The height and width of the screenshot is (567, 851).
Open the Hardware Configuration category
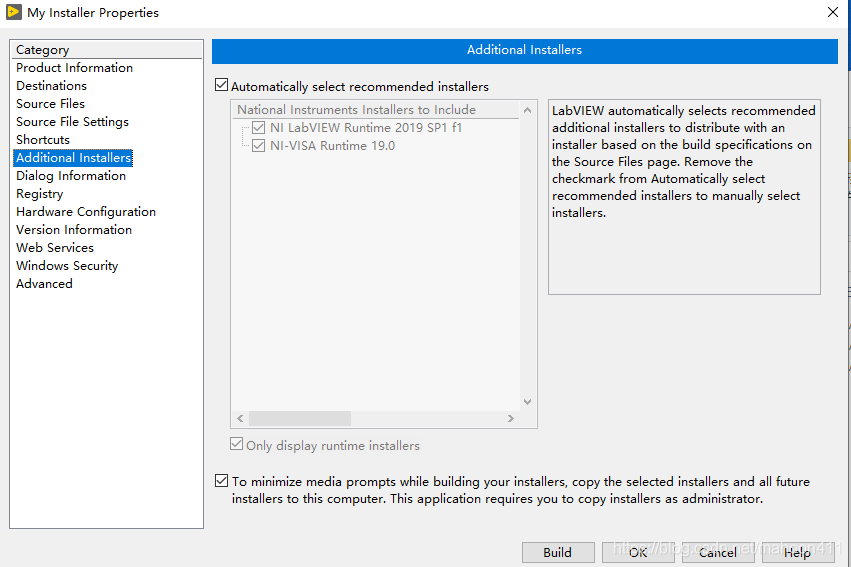86,212
